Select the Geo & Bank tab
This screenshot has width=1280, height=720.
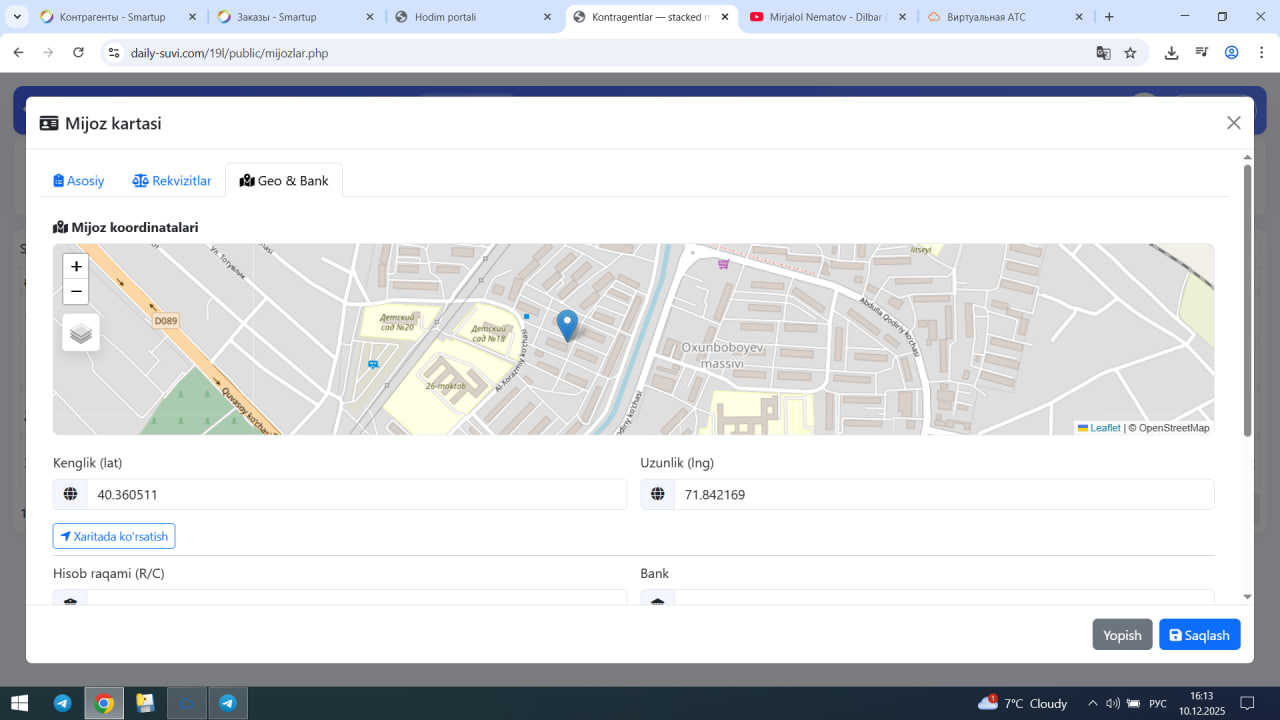284,181
